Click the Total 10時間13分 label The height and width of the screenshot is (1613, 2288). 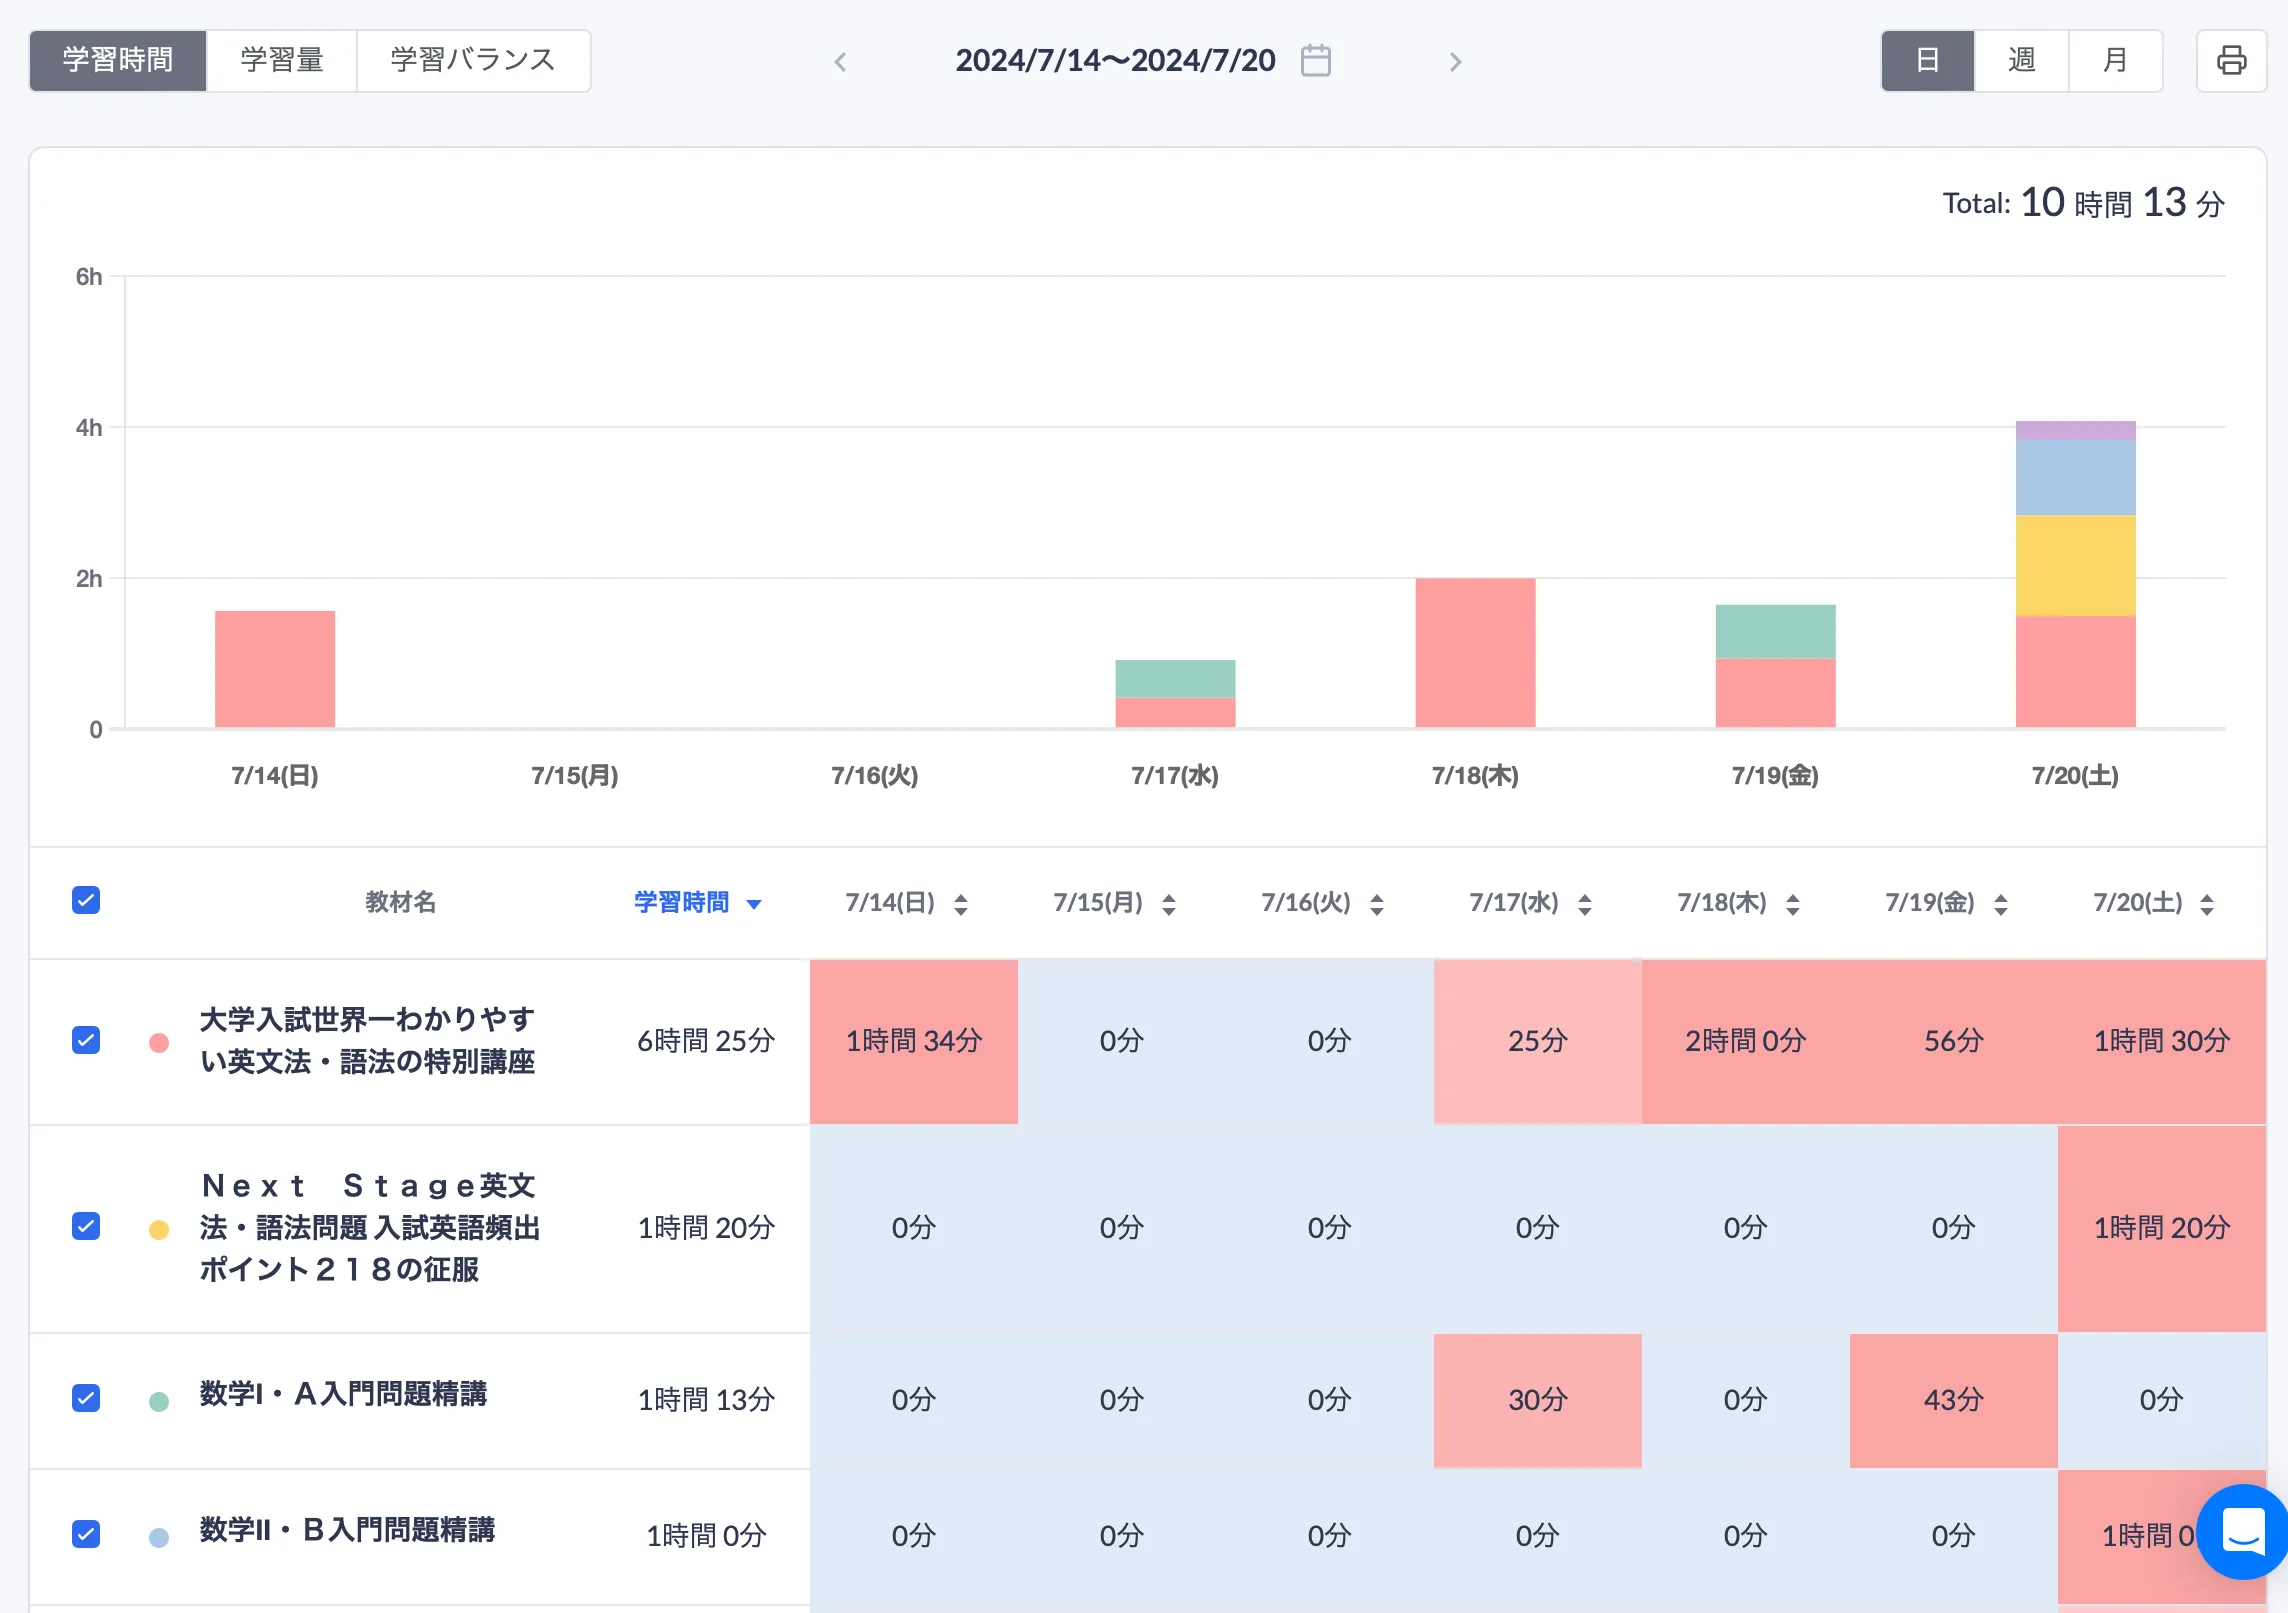tap(2083, 203)
